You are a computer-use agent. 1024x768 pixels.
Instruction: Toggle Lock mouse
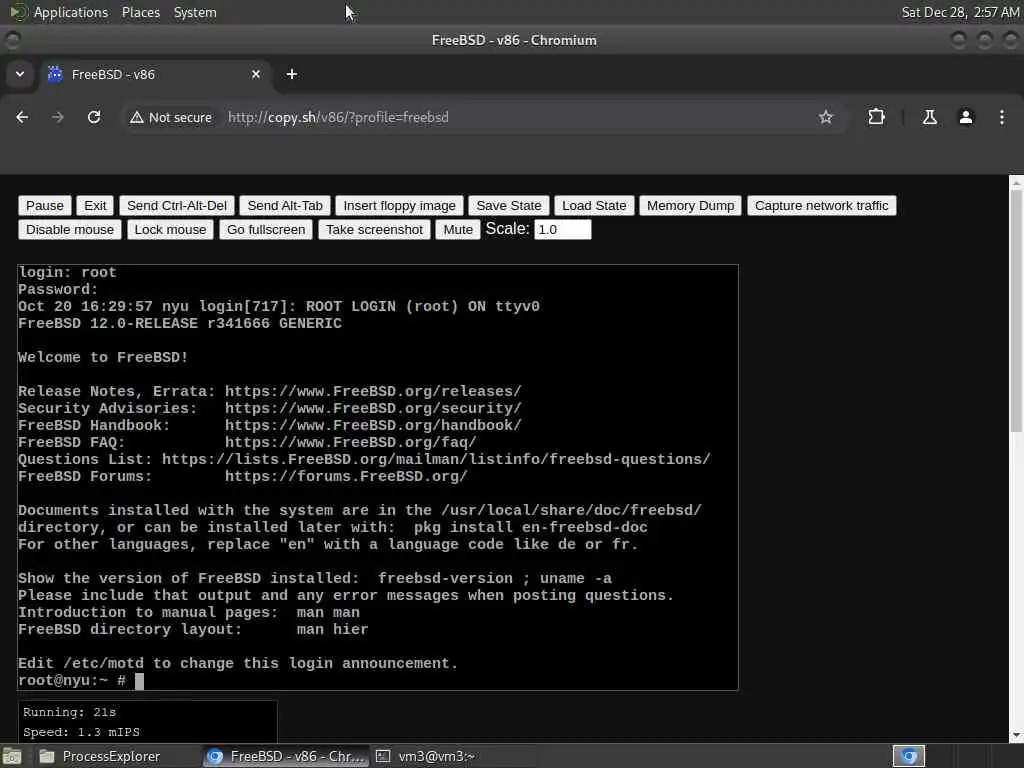(x=170, y=230)
